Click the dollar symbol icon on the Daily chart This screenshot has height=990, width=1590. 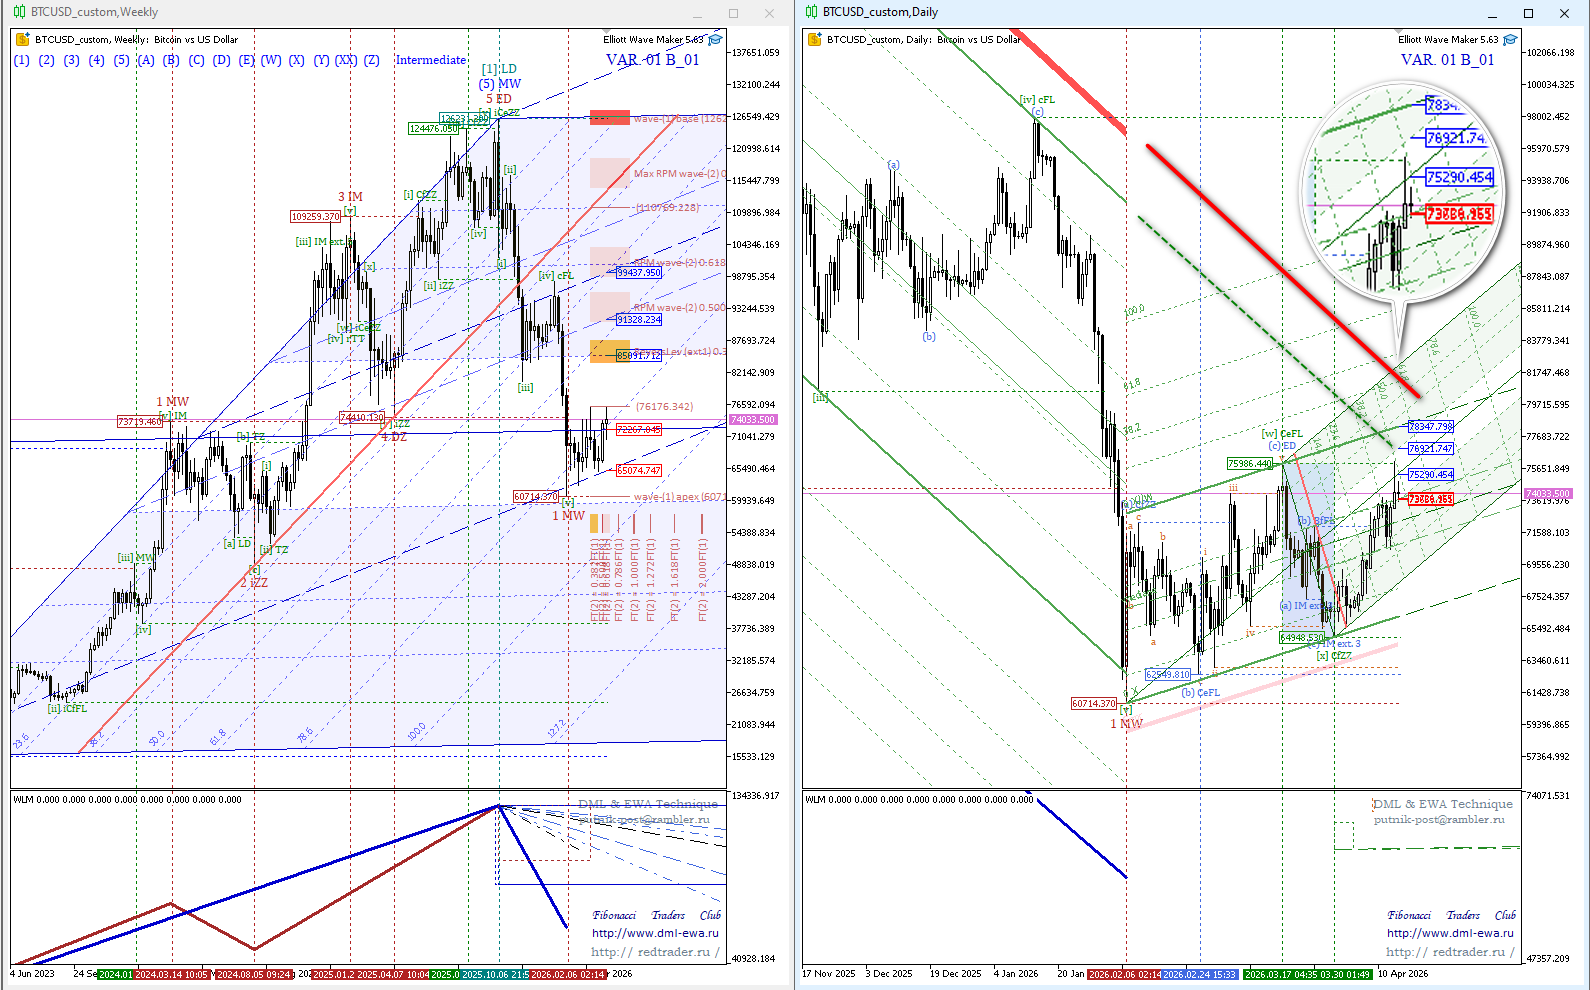(816, 40)
